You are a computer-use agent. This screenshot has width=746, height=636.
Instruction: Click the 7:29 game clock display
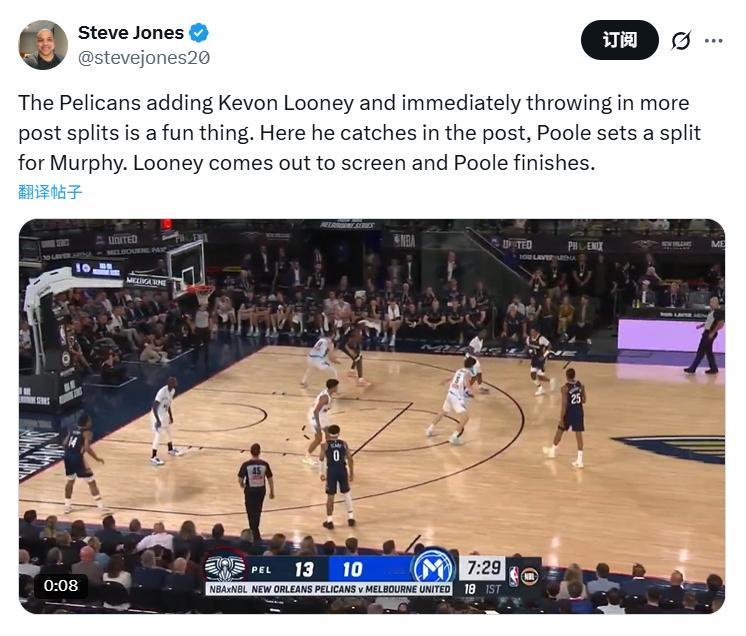click(483, 568)
